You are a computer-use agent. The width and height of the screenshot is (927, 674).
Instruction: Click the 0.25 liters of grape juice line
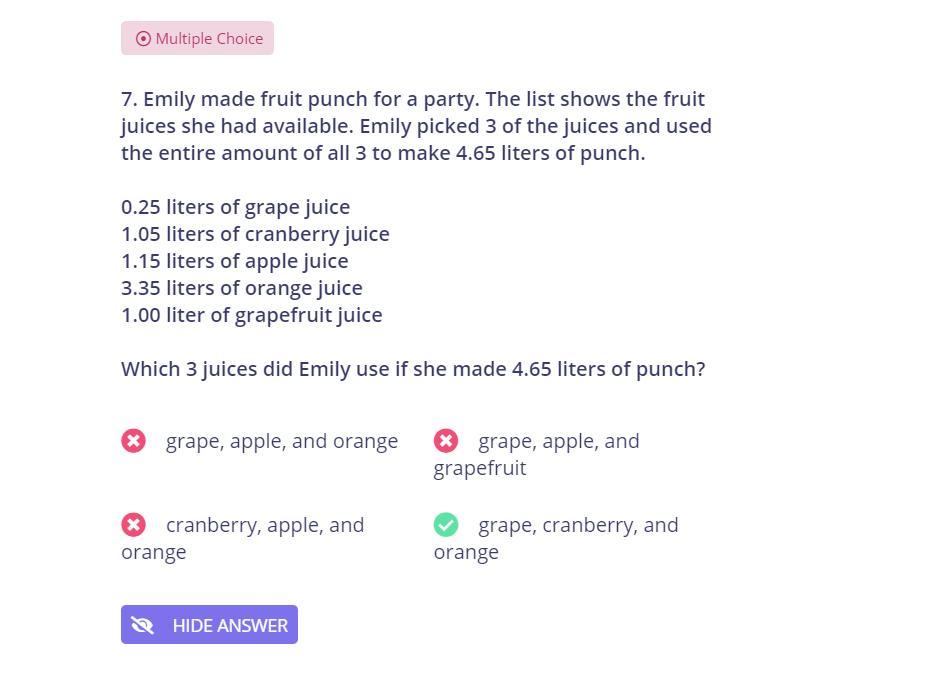[x=235, y=207]
